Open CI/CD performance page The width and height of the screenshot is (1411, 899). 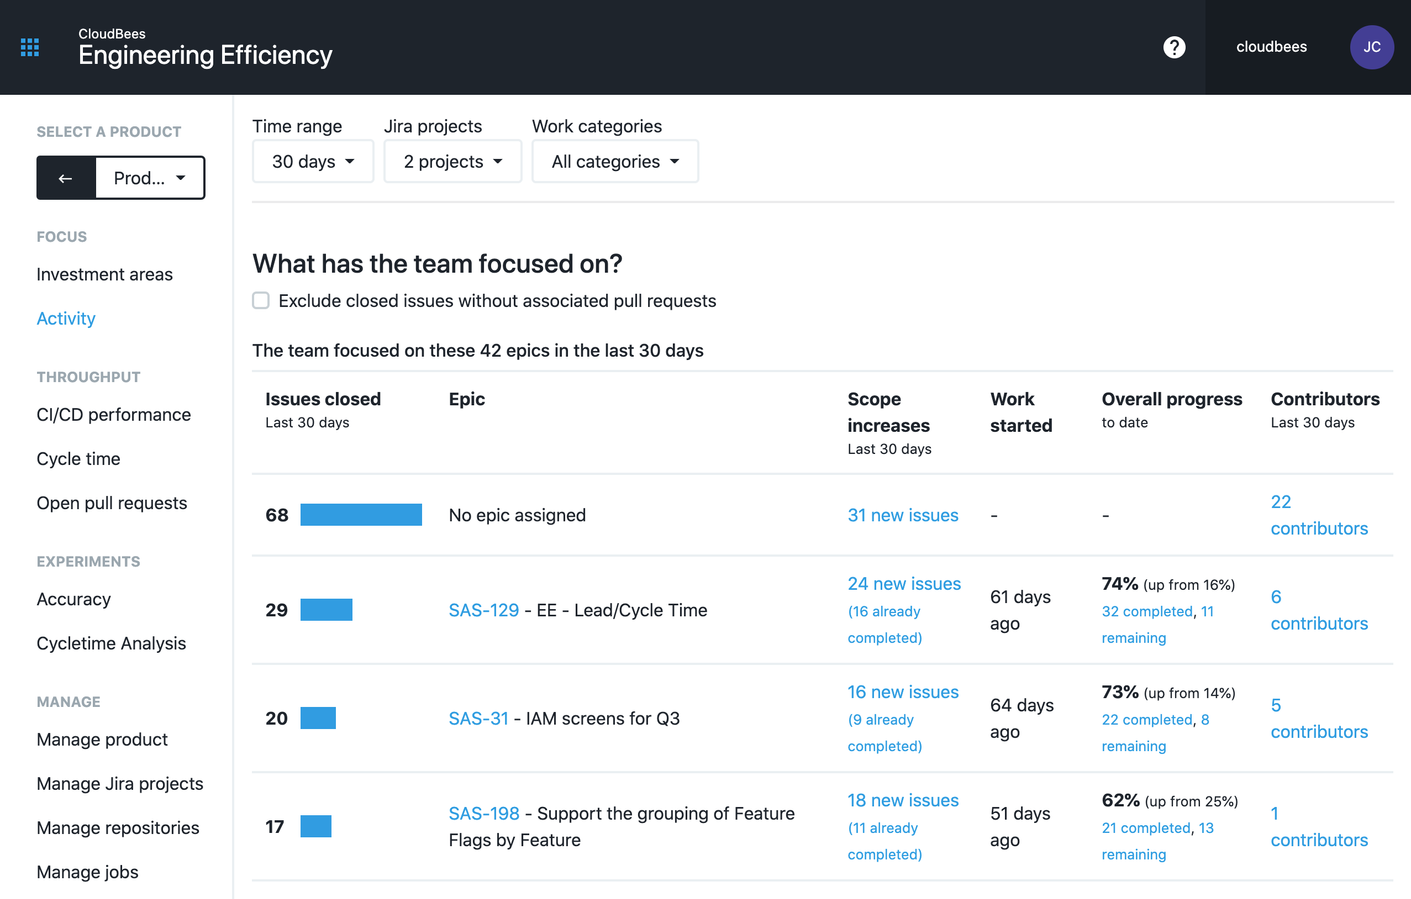tap(114, 414)
